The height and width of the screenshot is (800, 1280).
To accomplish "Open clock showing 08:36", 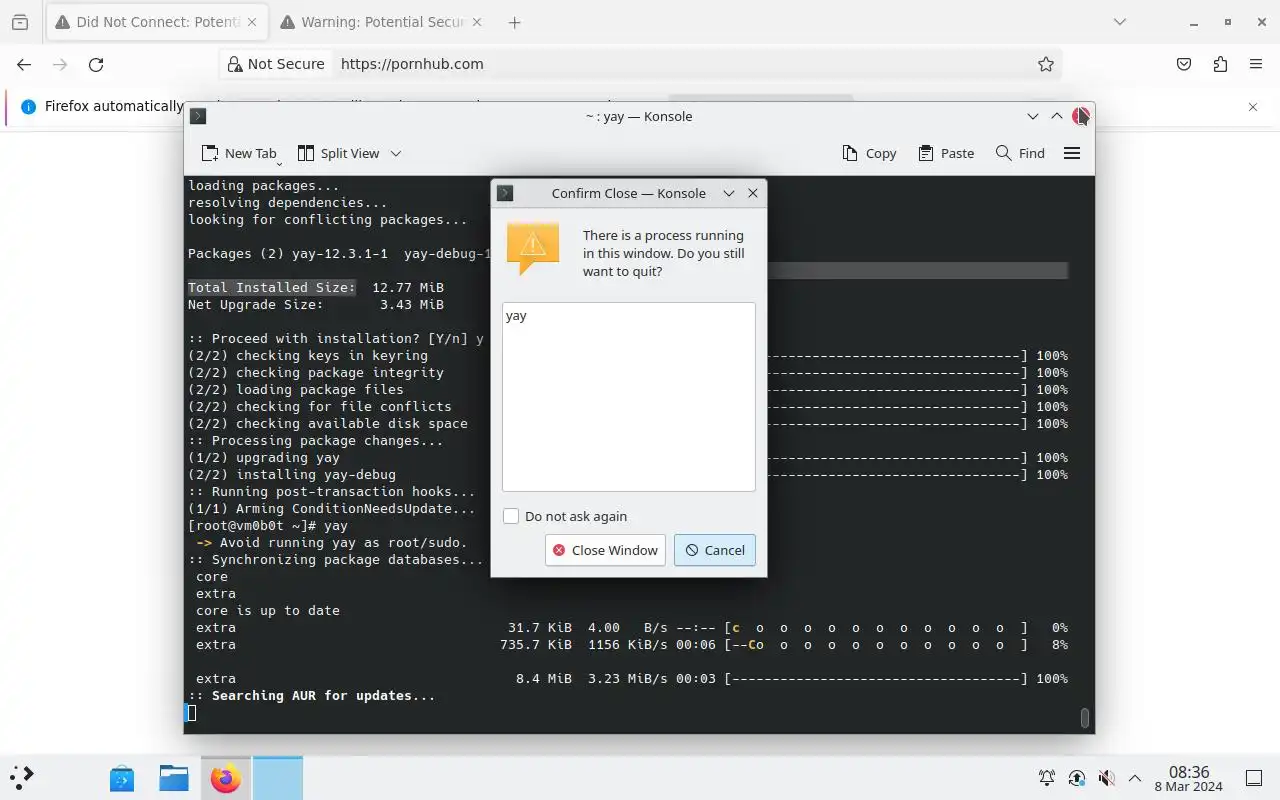I will (x=1189, y=778).
